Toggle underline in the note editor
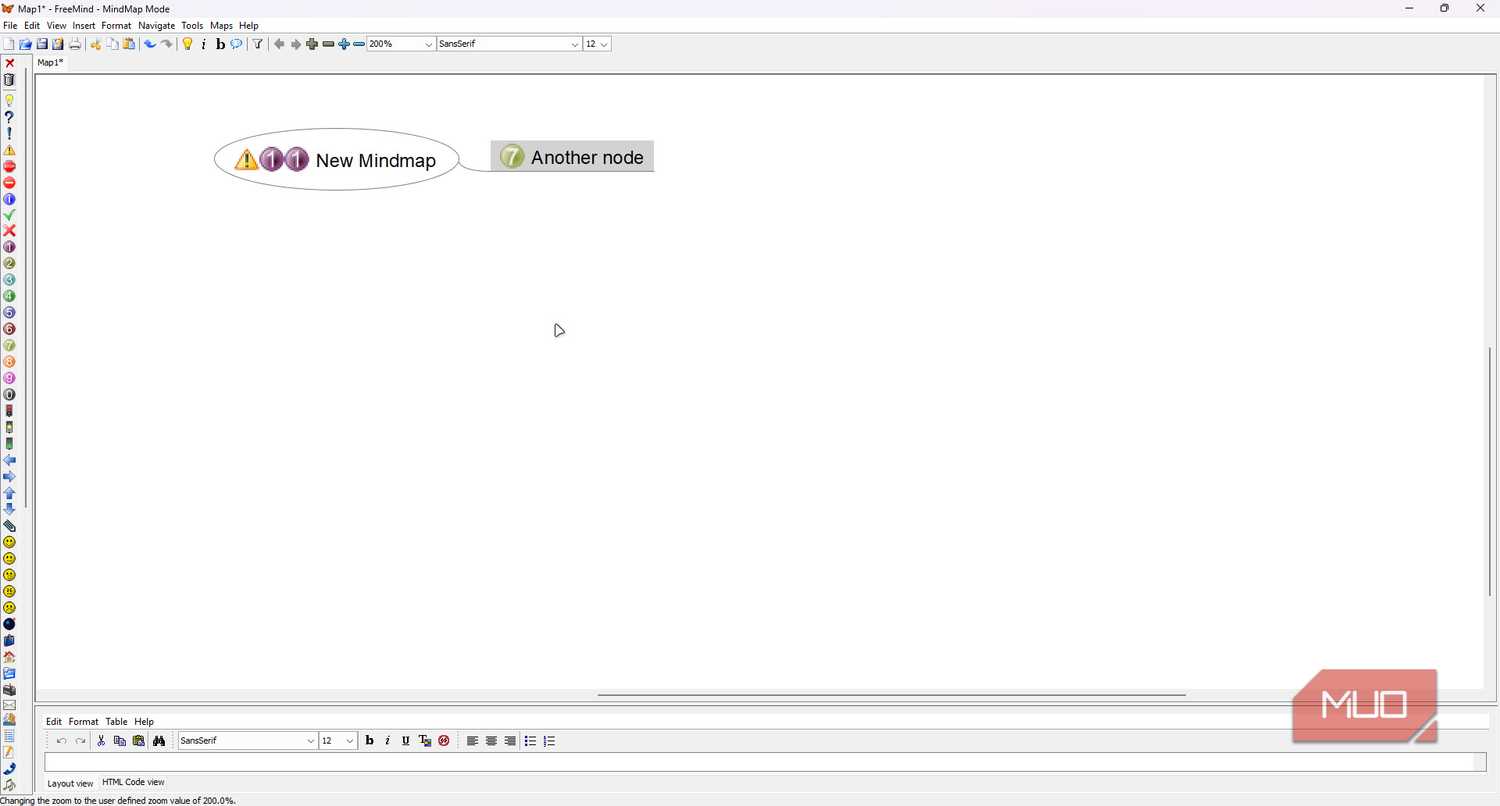The width and height of the screenshot is (1500, 806). [x=405, y=741]
